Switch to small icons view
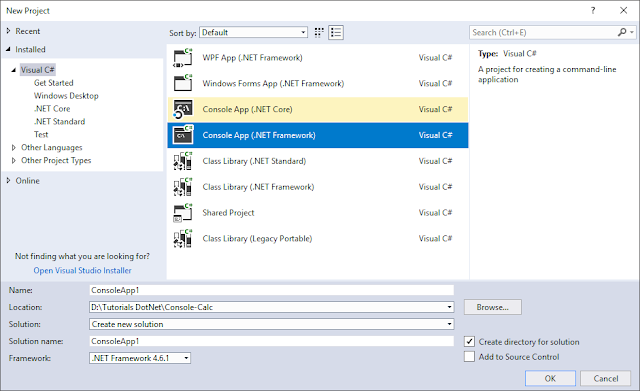This screenshot has width=640, height=391. coord(319,32)
